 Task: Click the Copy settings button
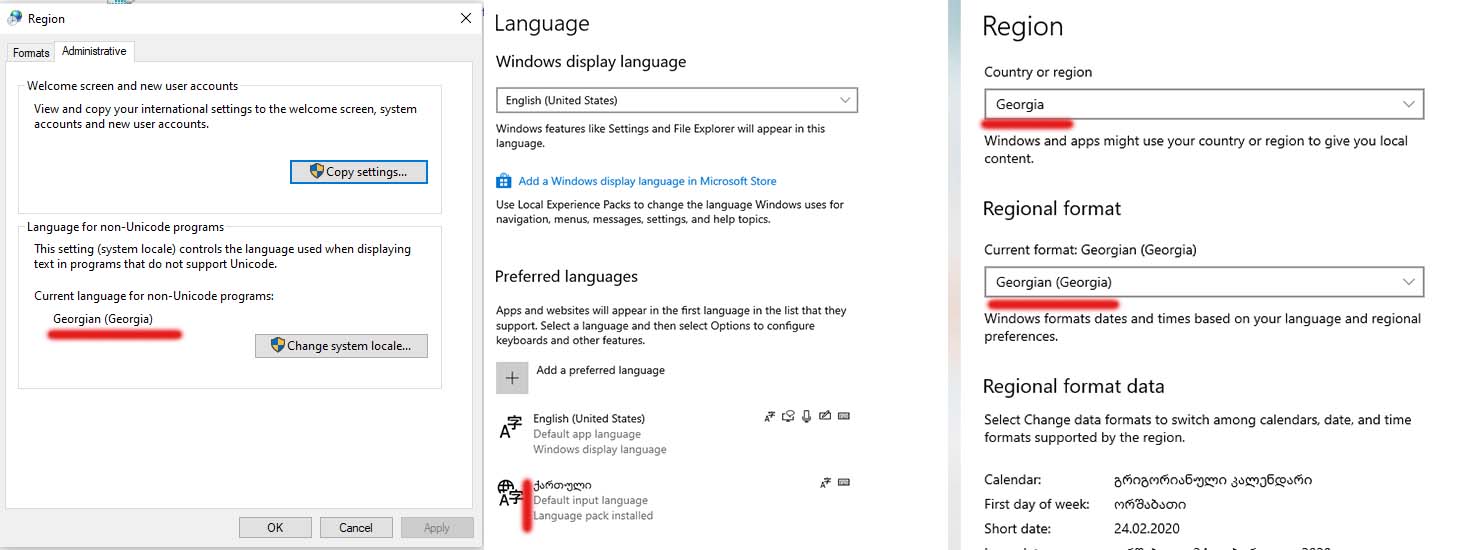point(359,172)
